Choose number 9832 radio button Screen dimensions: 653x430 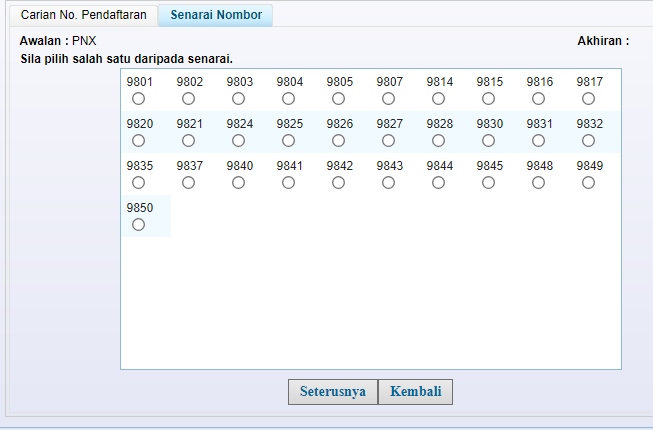[x=588, y=141]
